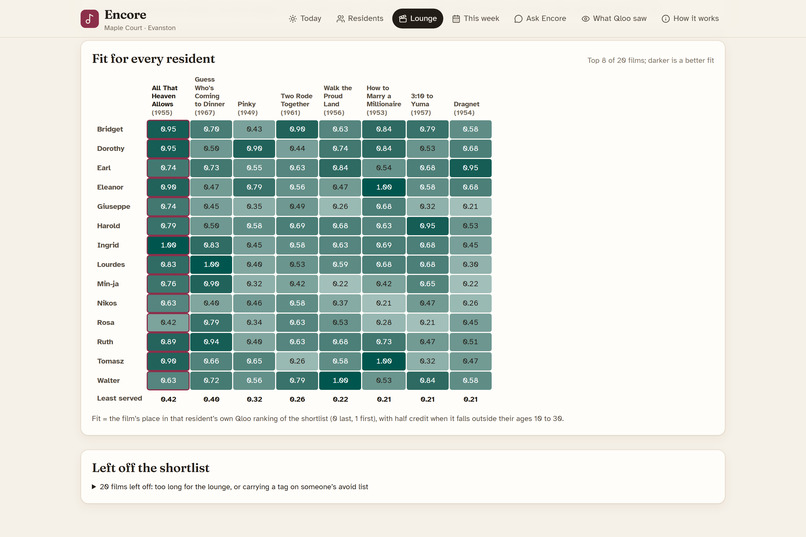
Task: Click the clapperboard icon in Lounge
Action: (x=403, y=19)
